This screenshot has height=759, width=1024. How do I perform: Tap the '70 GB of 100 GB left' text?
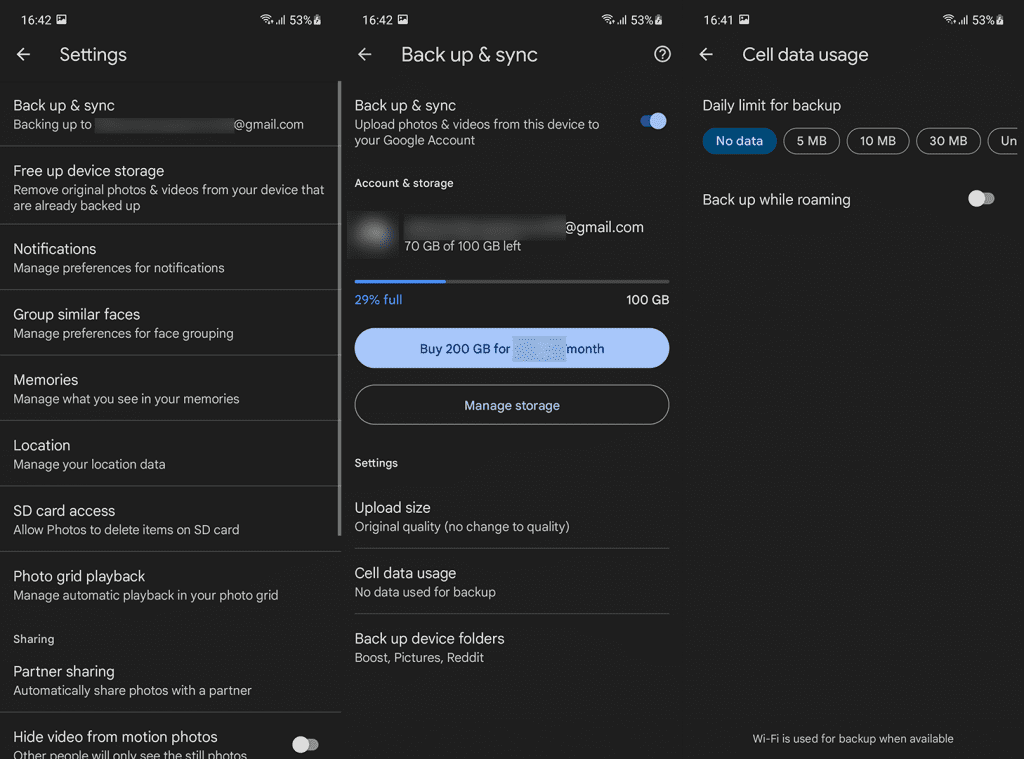(x=462, y=246)
